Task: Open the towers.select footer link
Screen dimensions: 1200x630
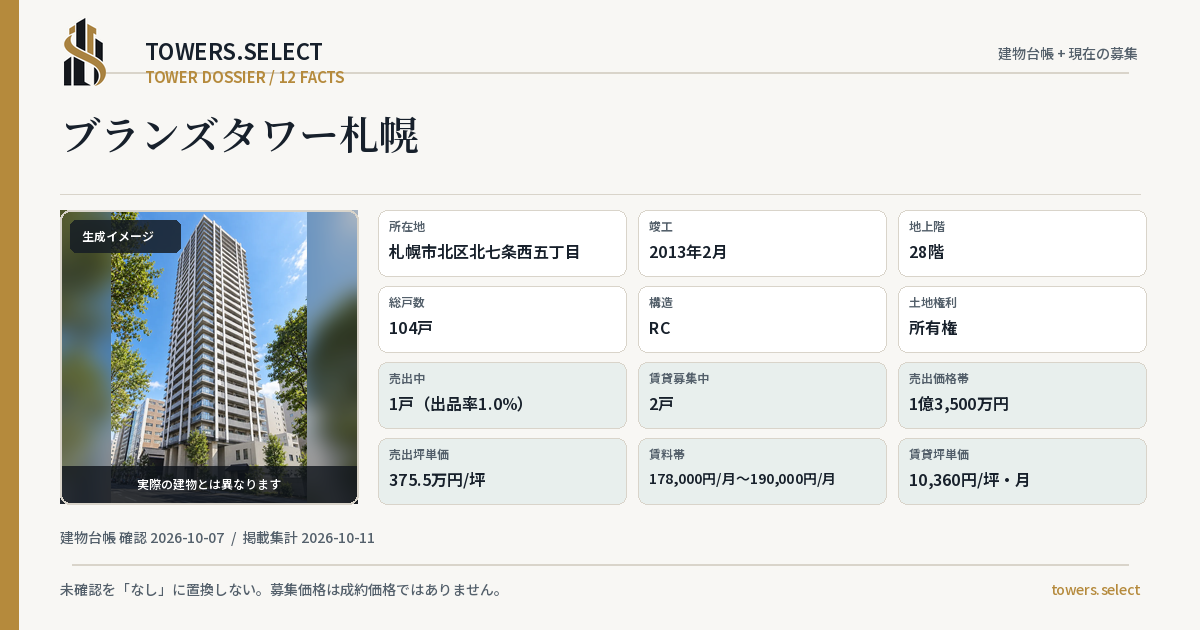Action: [x=1095, y=590]
